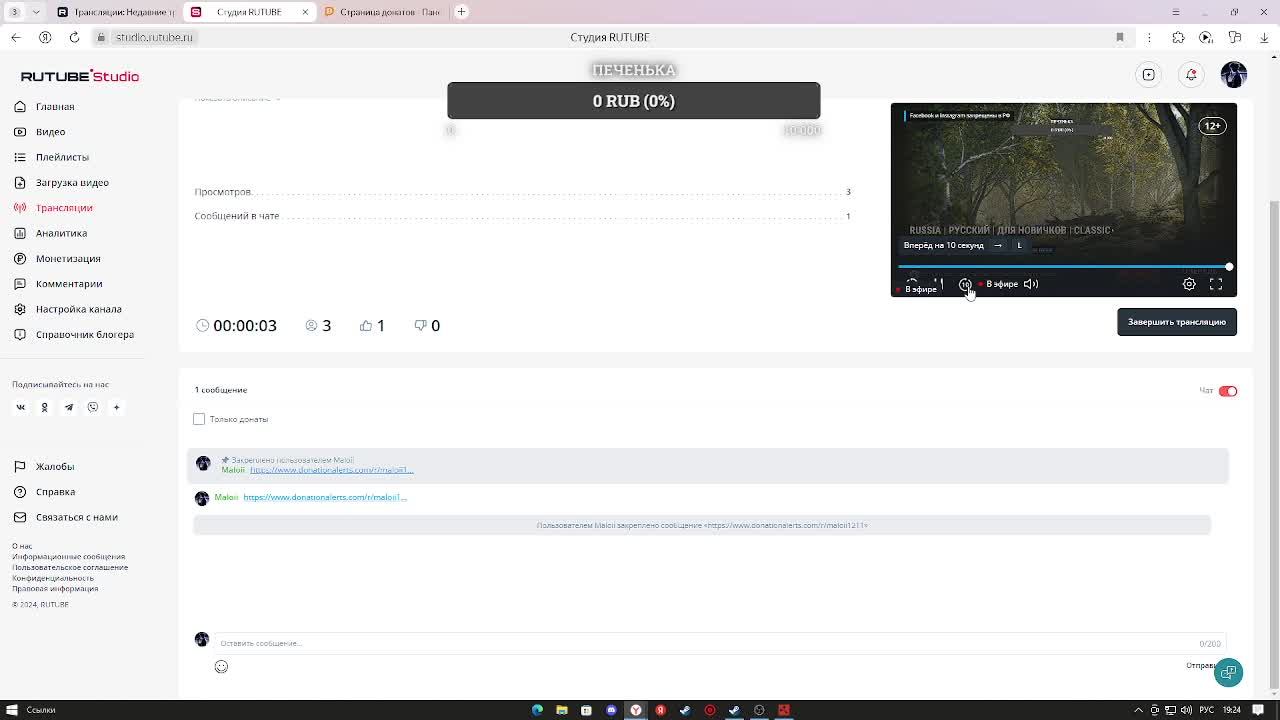
Task: Expand the browser tab group dropdown
Action: coord(36,12)
